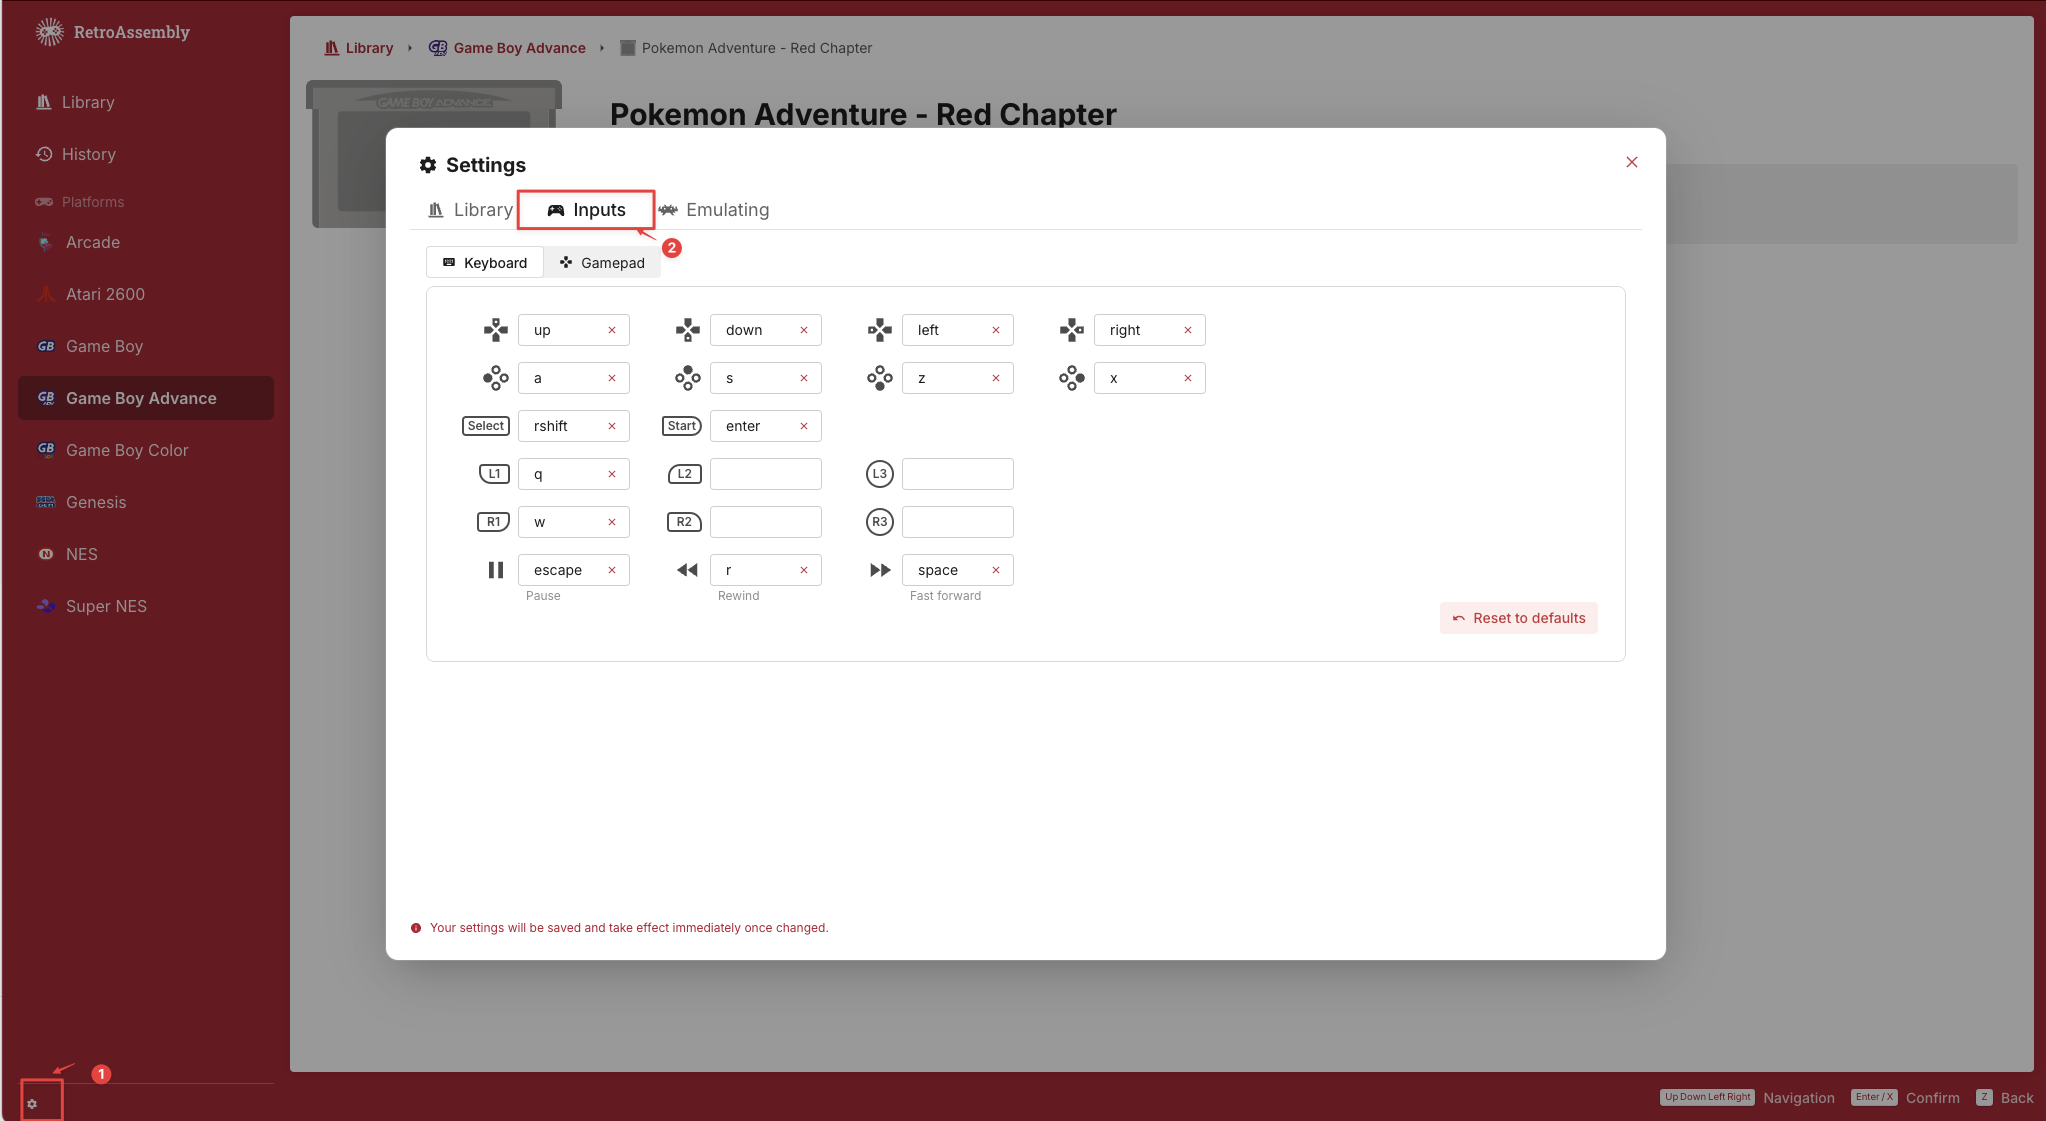
Task: Open the Emulating settings tab
Action: point(714,210)
